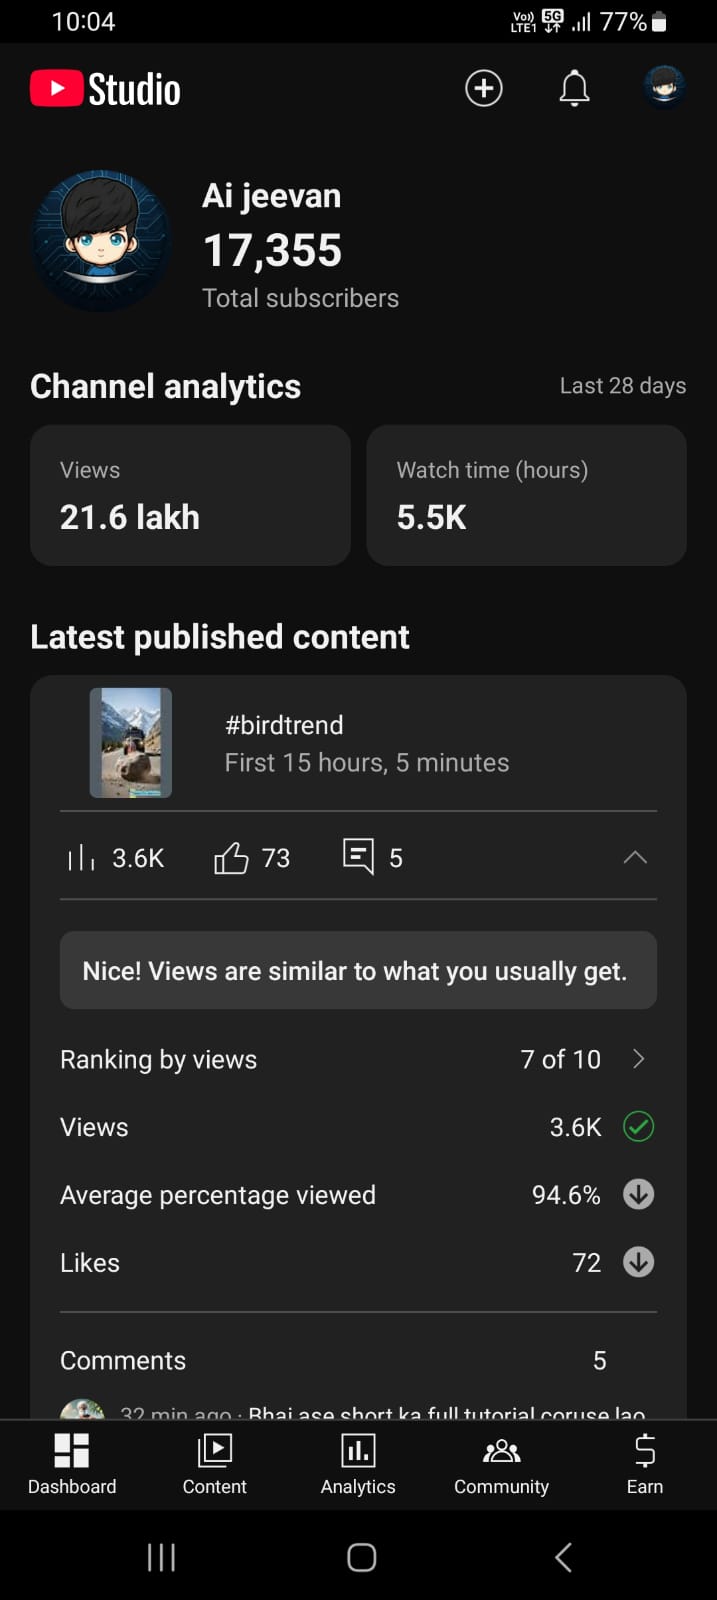Viewport: 717px width, 1600px height.
Task: Tap the Likes down-arrow indicator
Action: (638, 1262)
